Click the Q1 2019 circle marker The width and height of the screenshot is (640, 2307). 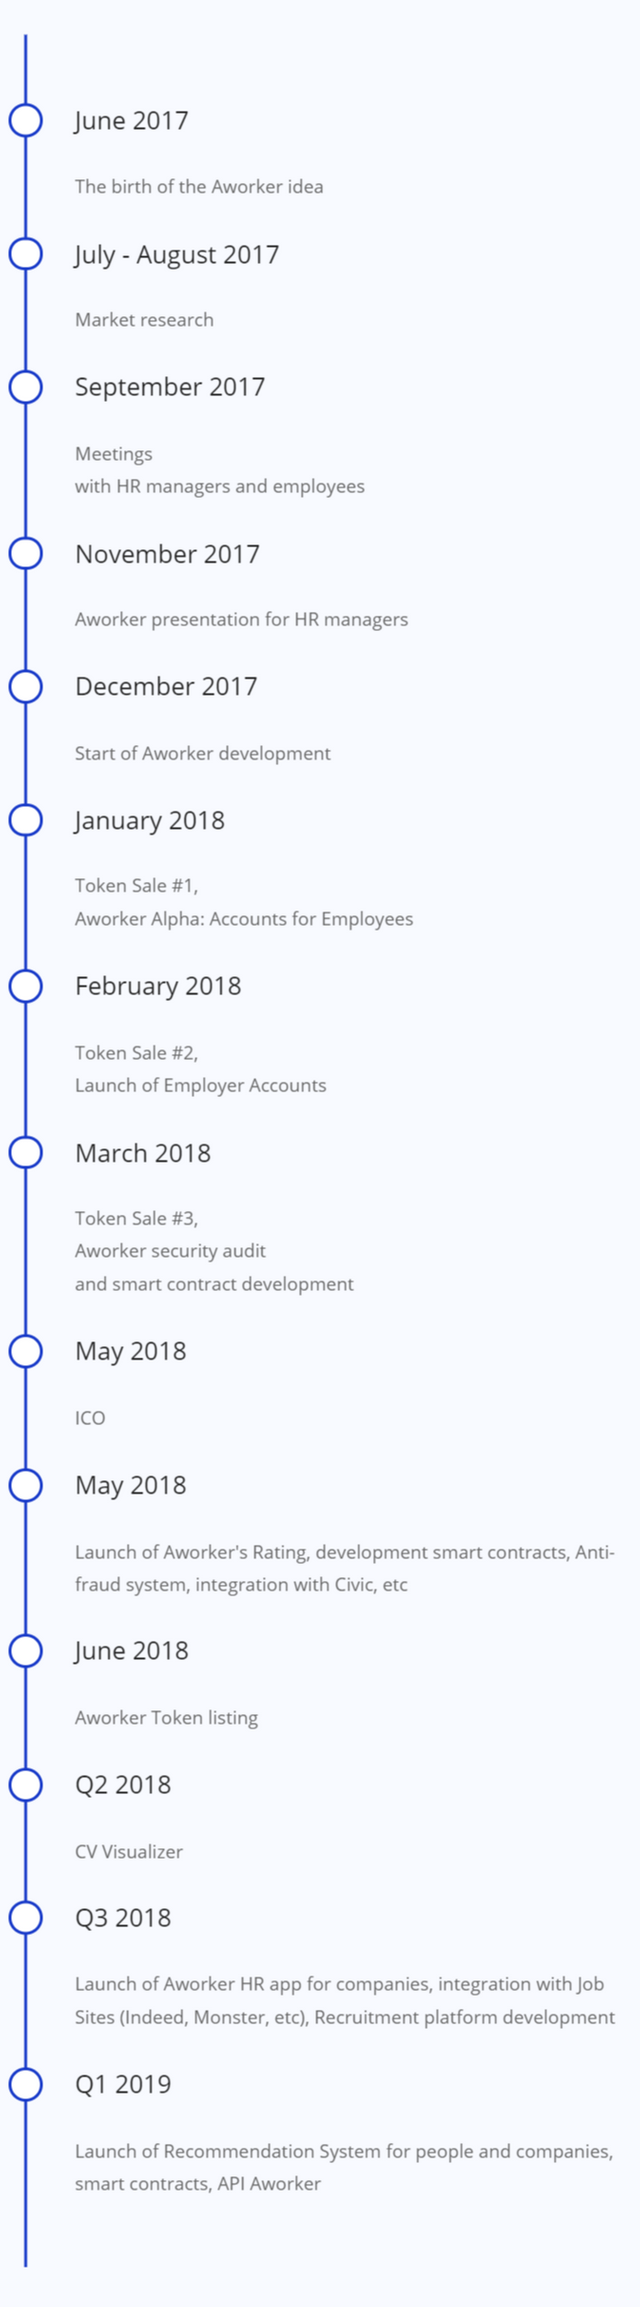tap(26, 2084)
